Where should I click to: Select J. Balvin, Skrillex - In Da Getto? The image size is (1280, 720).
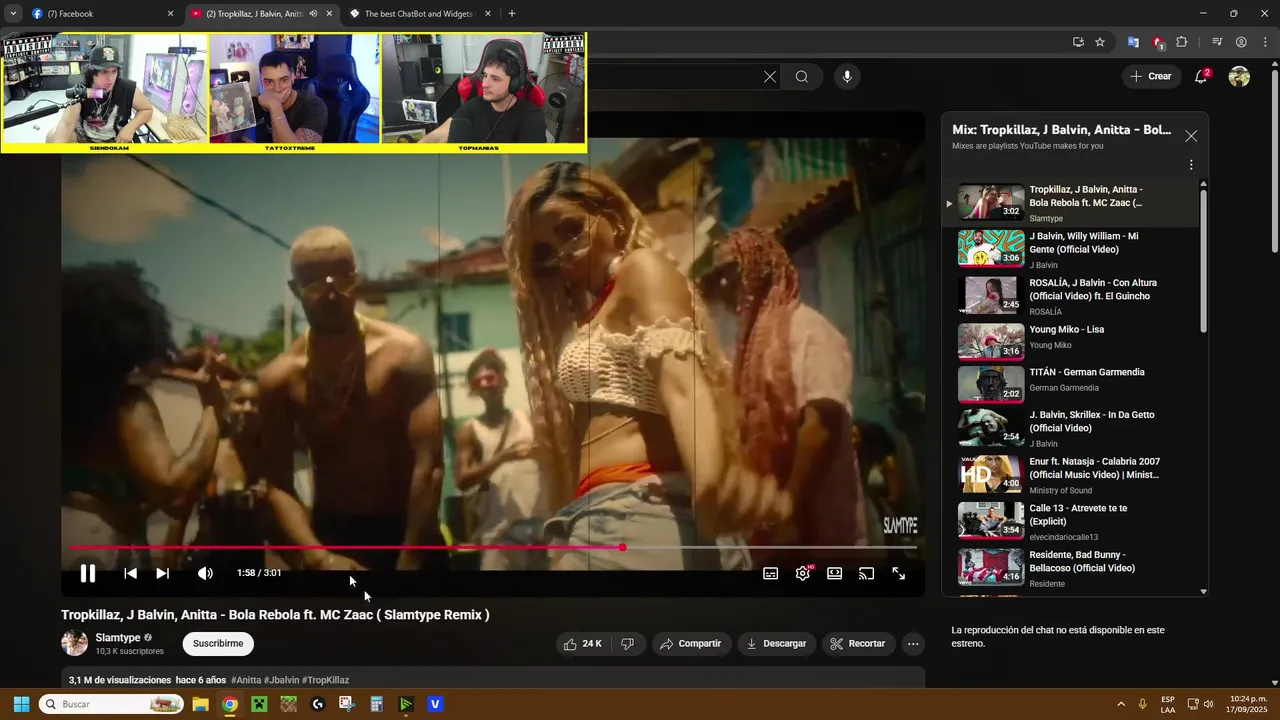(x=1069, y=428)
